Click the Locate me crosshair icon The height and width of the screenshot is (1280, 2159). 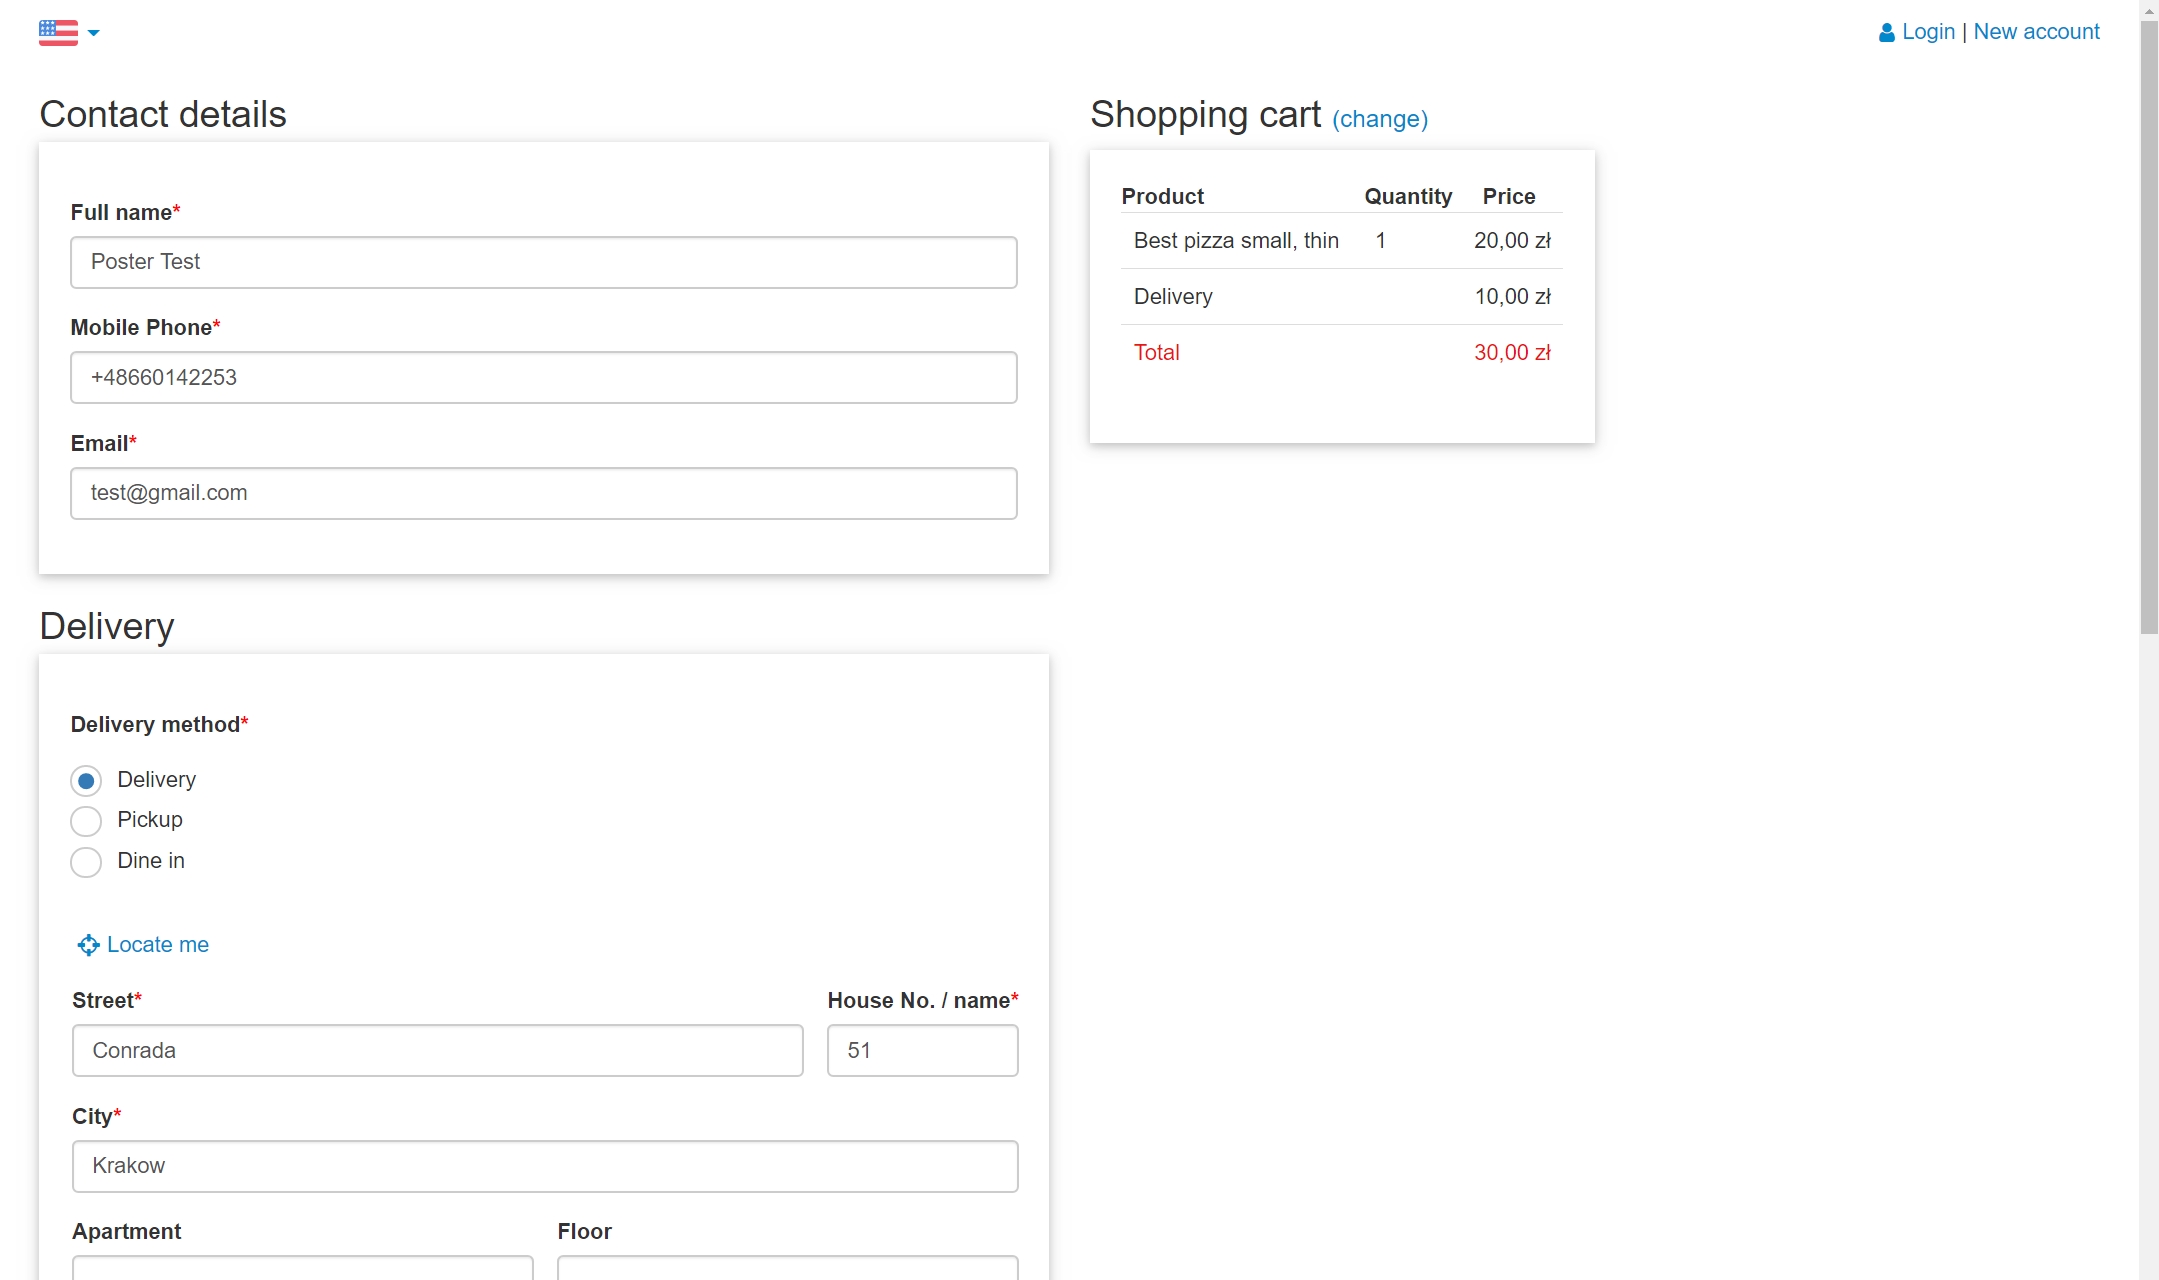pyautogui.click(x=87, y=945)
